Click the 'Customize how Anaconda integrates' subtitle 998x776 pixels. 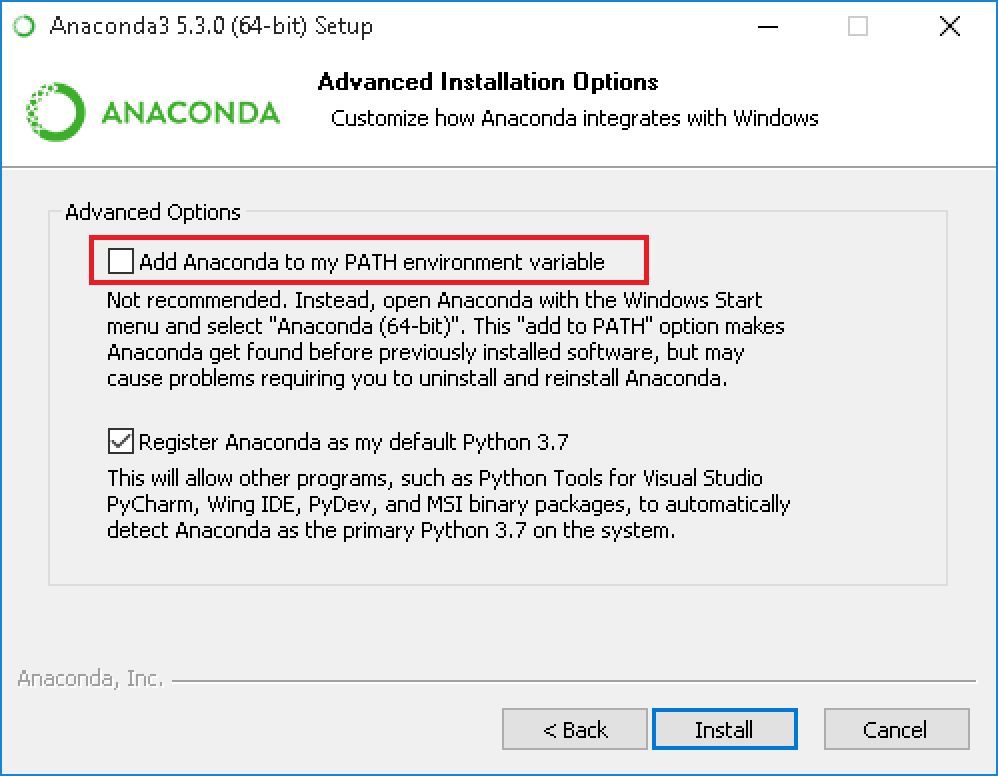574,118
